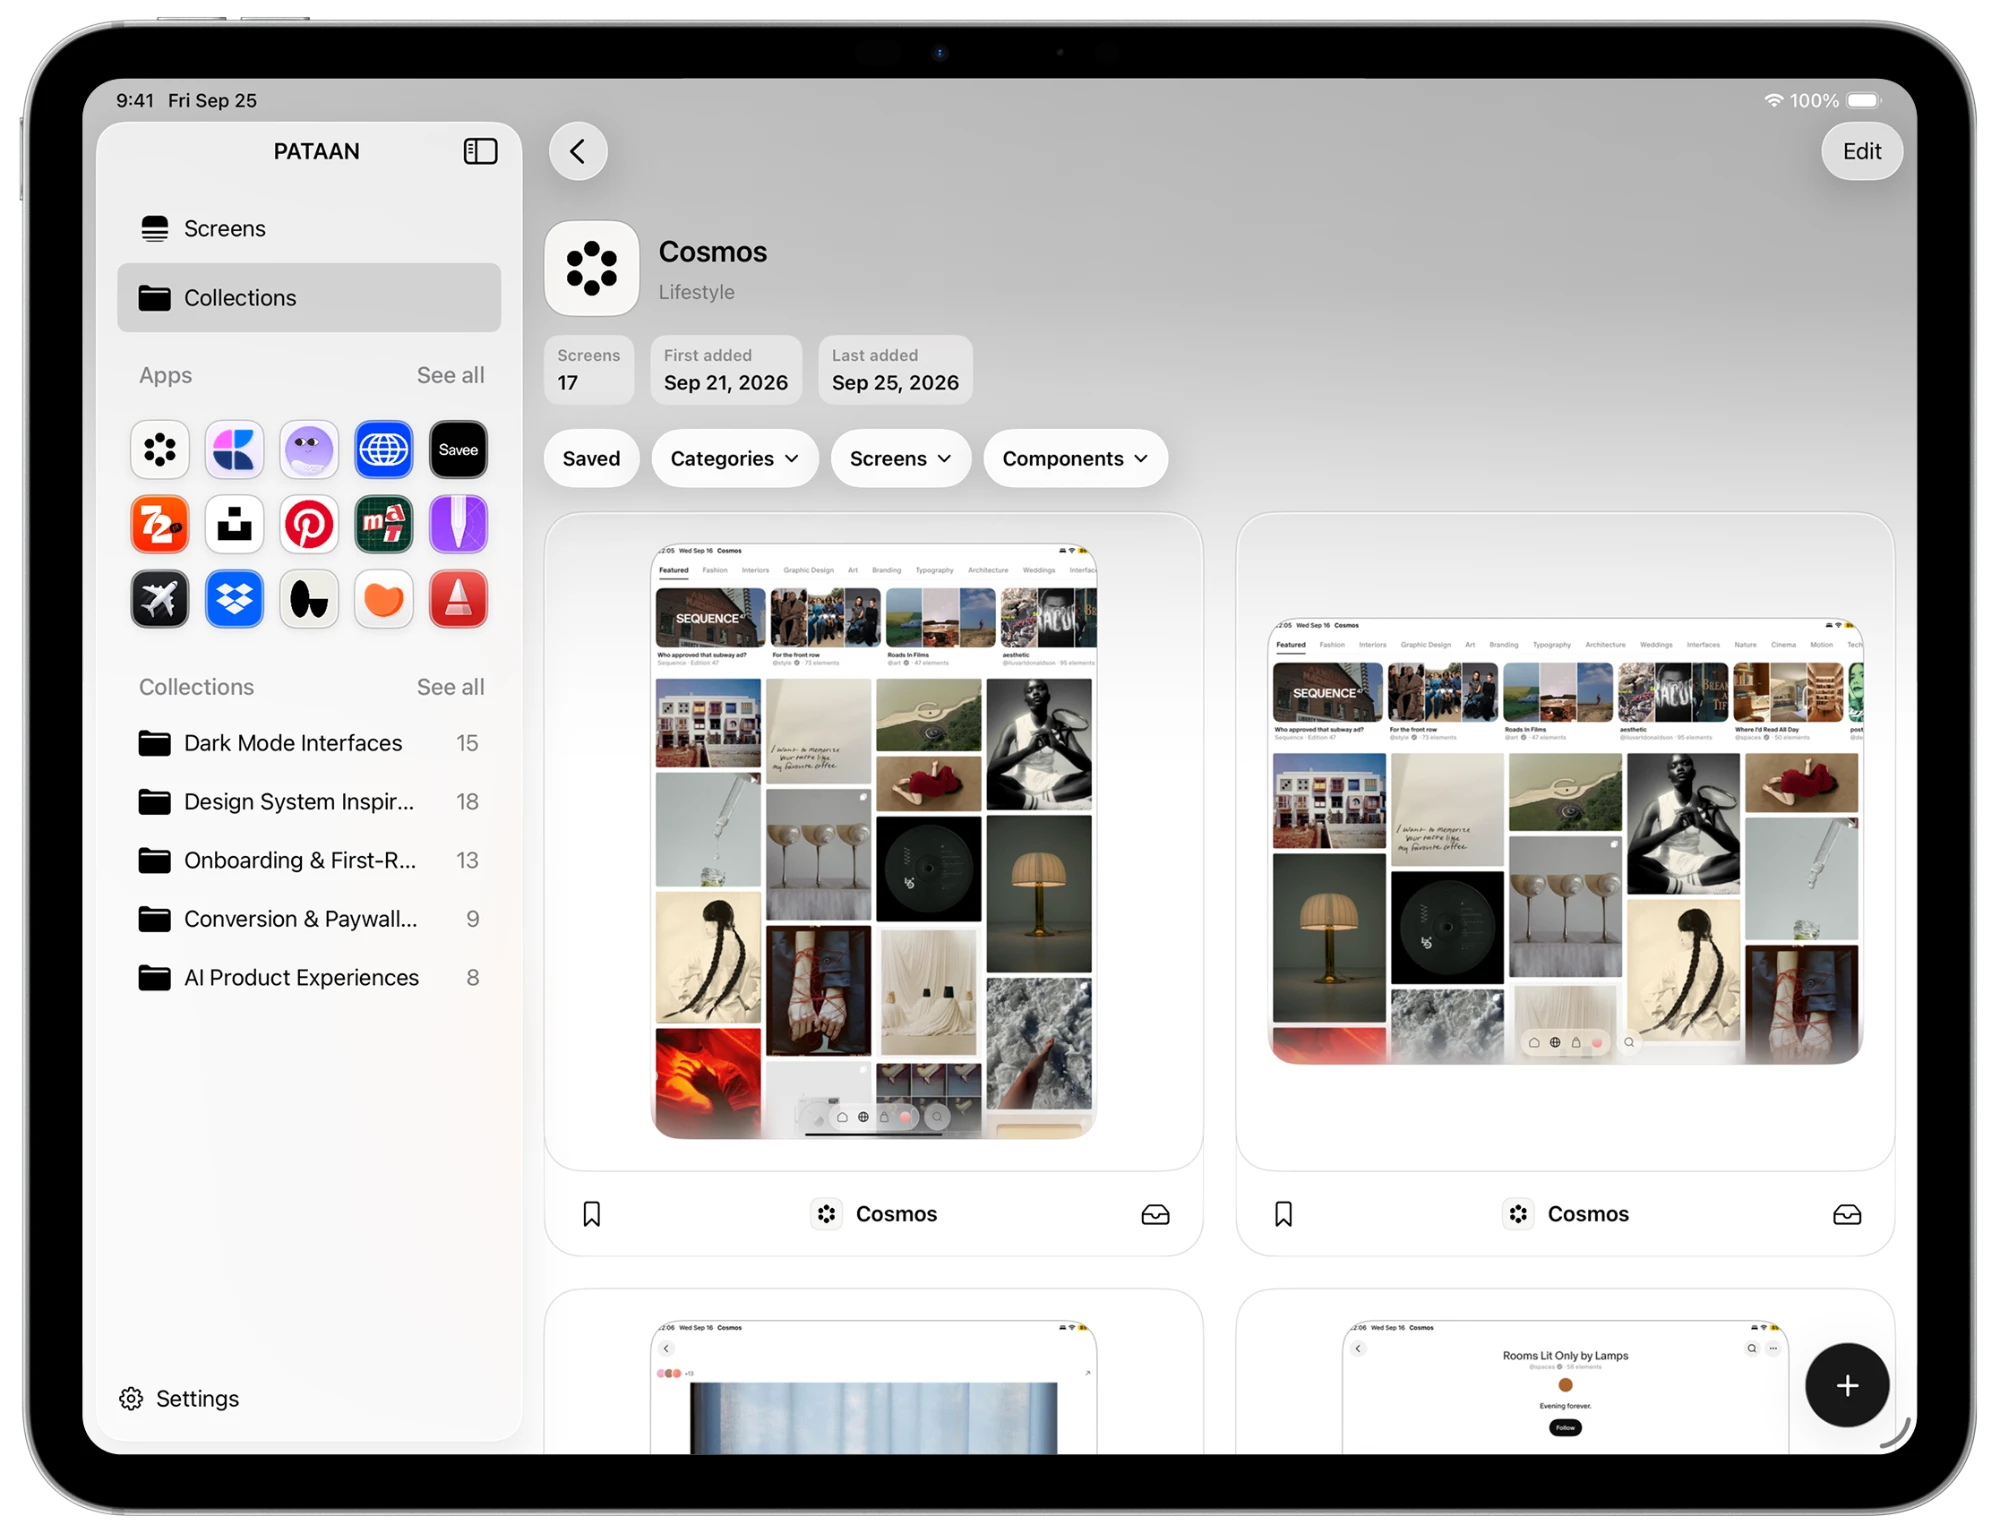Select Collections in the sidebar

click(x=309, y=297)
